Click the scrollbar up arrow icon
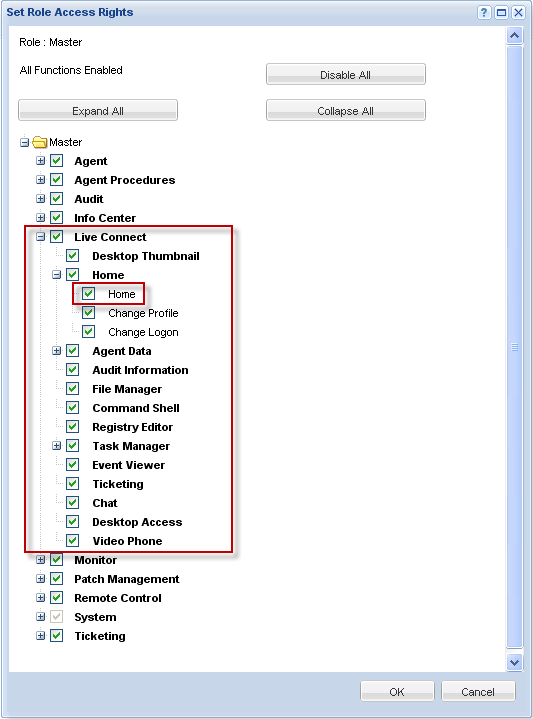The image size is (533, 719). point(514,35)
